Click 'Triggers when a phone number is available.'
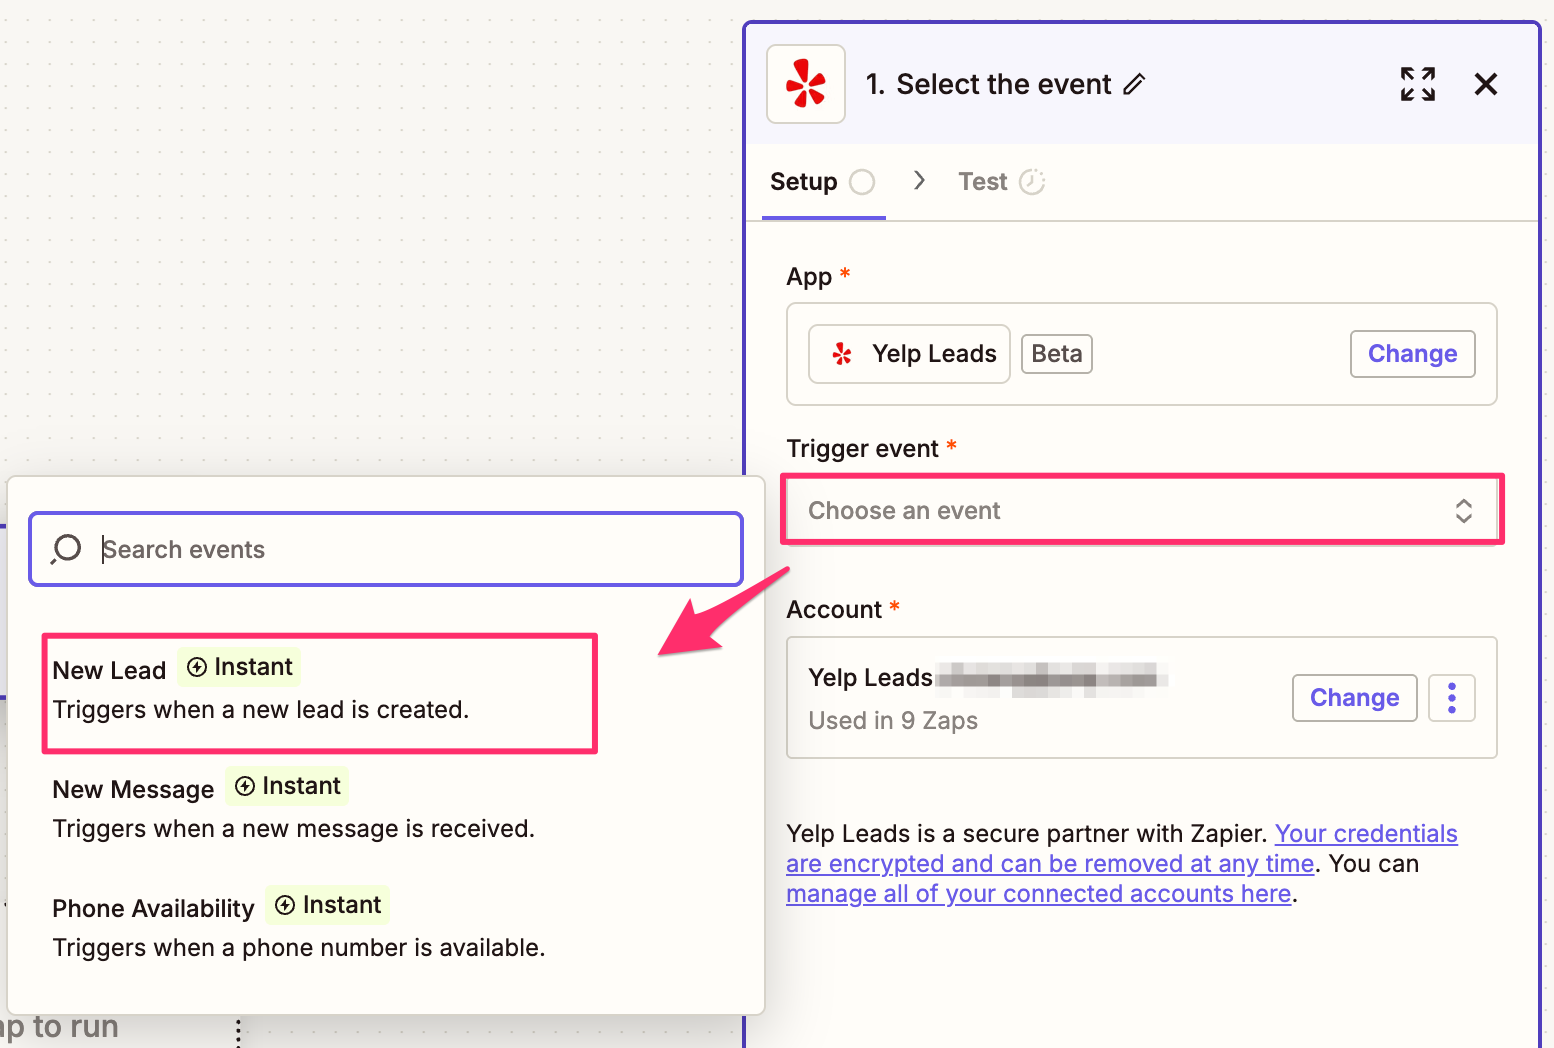Screen dimensions: 1554x1048 tap(299, 948)
